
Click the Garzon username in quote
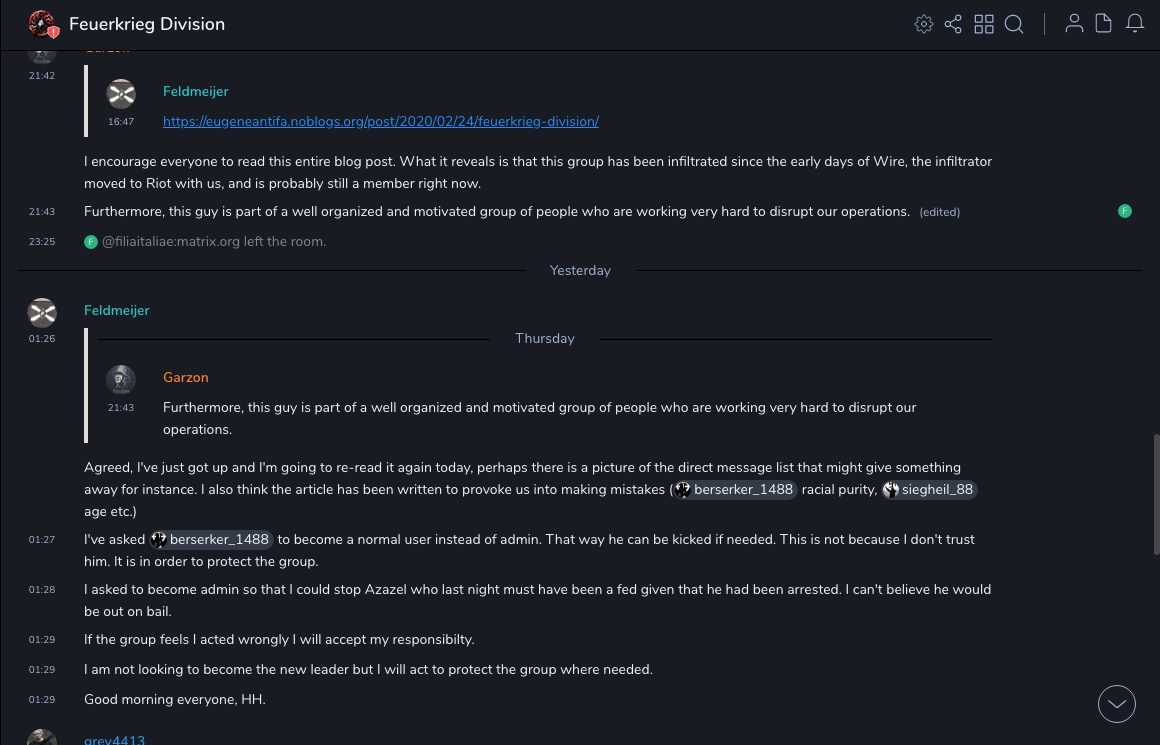pyautogui.click(x=186, y=377)
